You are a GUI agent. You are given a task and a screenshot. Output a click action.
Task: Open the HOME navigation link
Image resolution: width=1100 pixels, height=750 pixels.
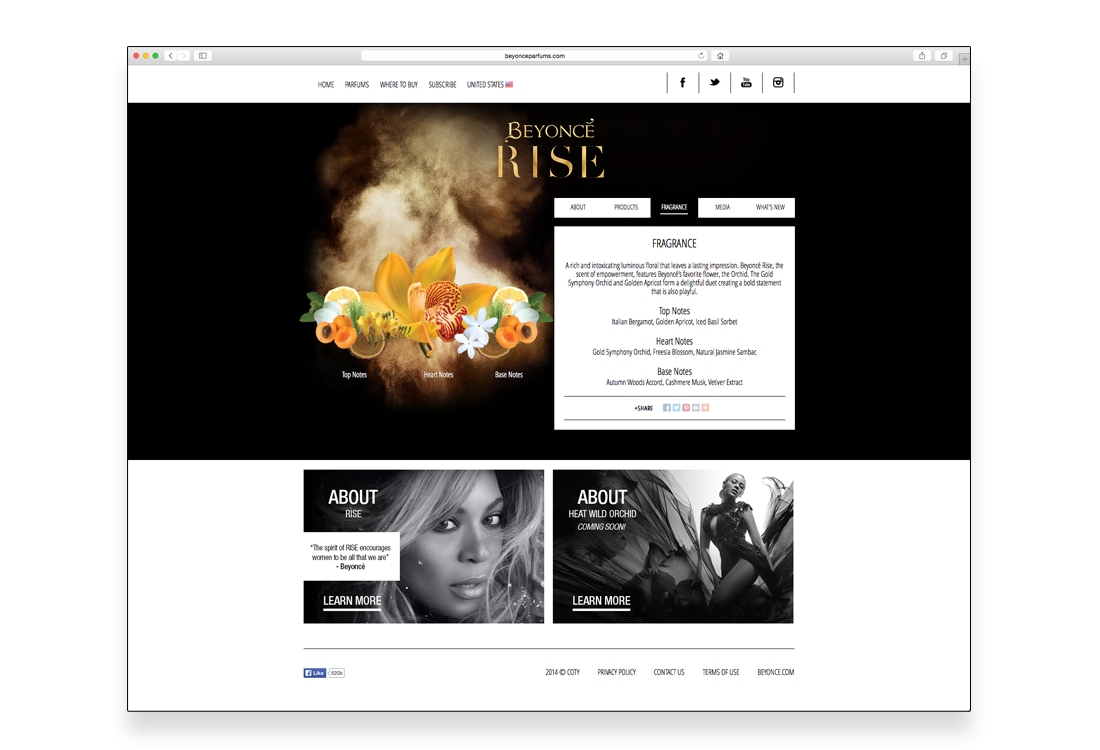click(x=326, y=84)
